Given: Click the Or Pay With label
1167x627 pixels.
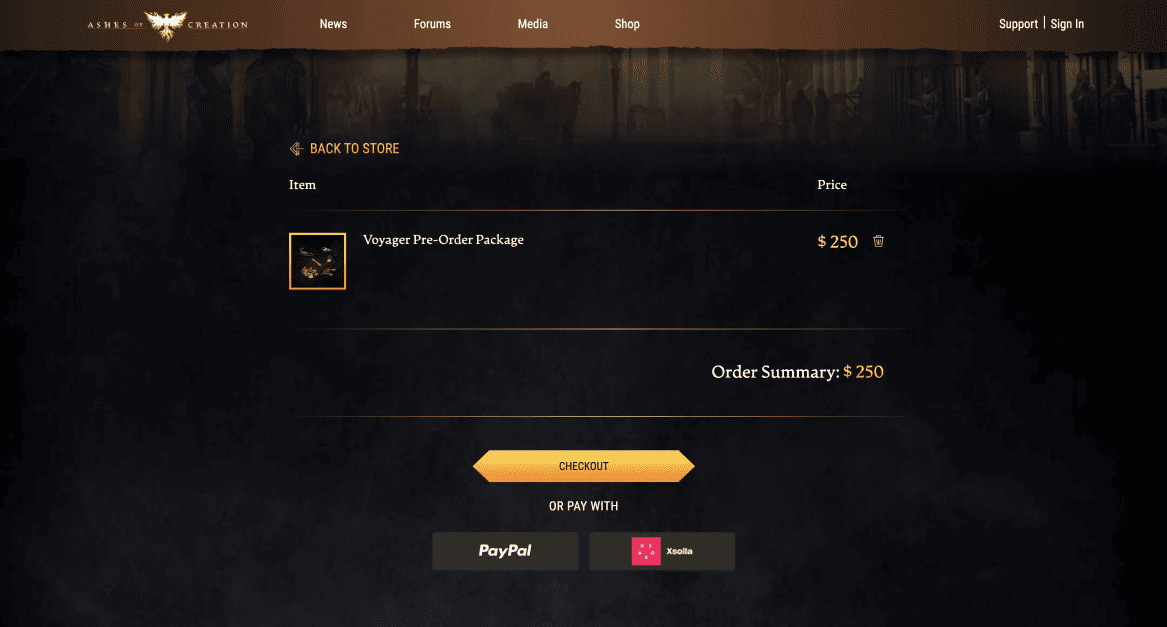Looking at the screenshot, I should coord(584,506).
